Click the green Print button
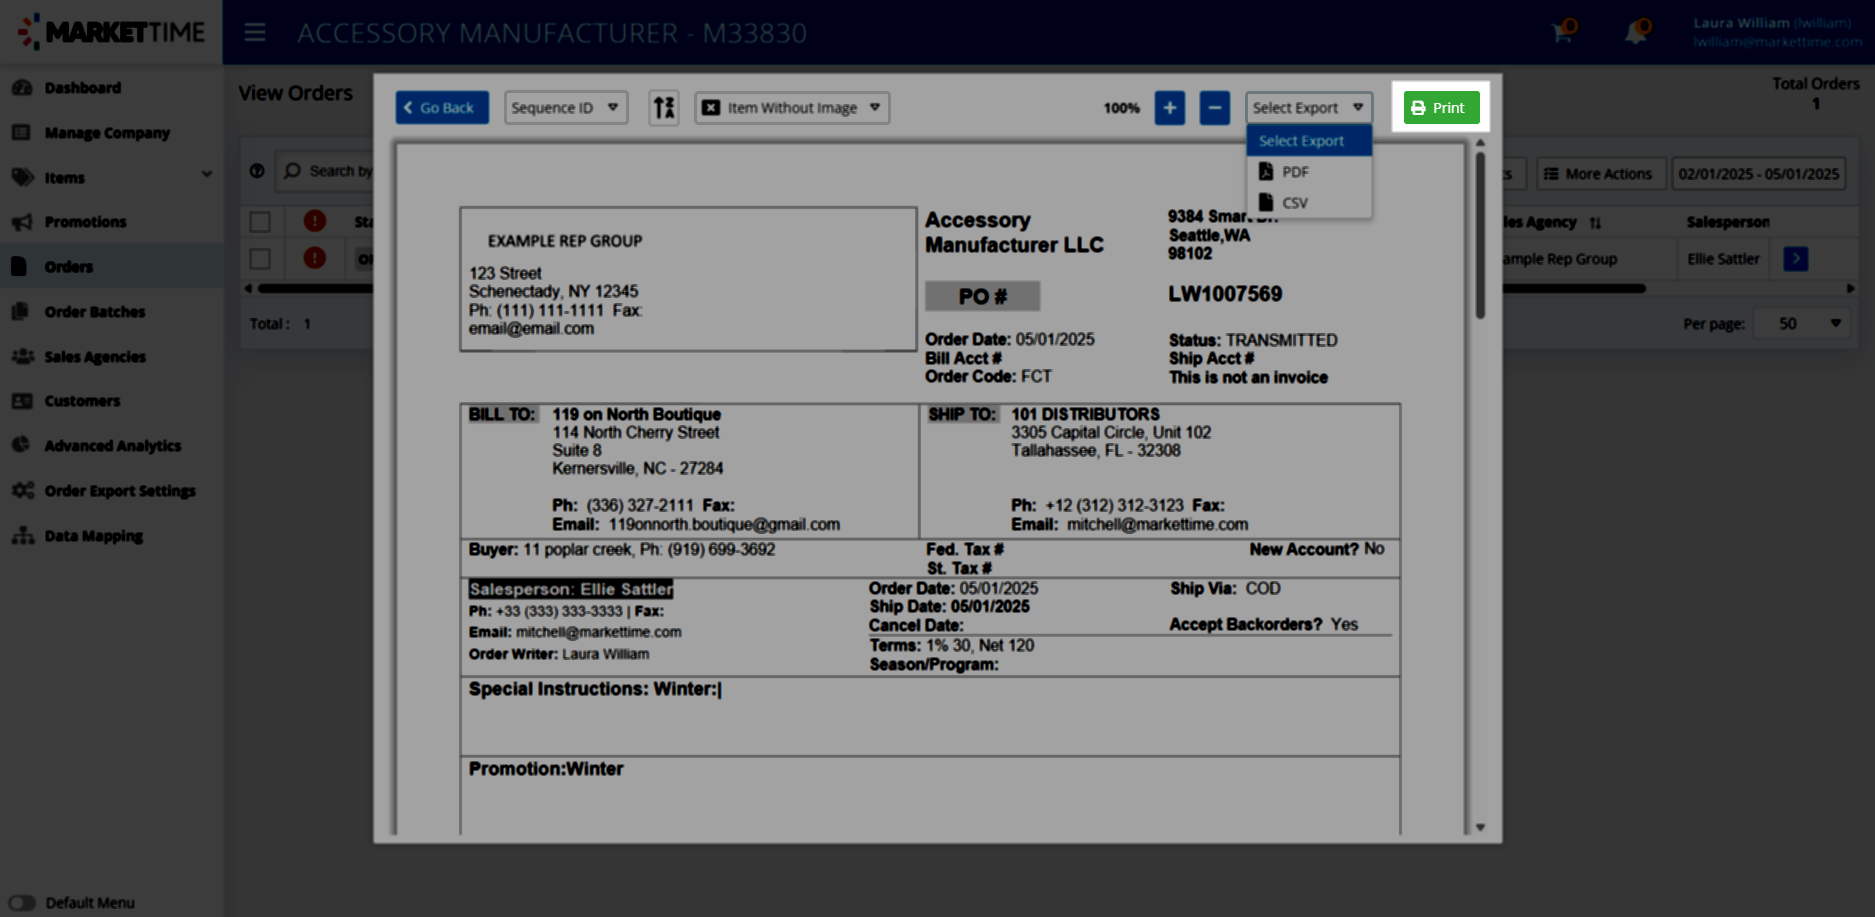 [1441, 107]
